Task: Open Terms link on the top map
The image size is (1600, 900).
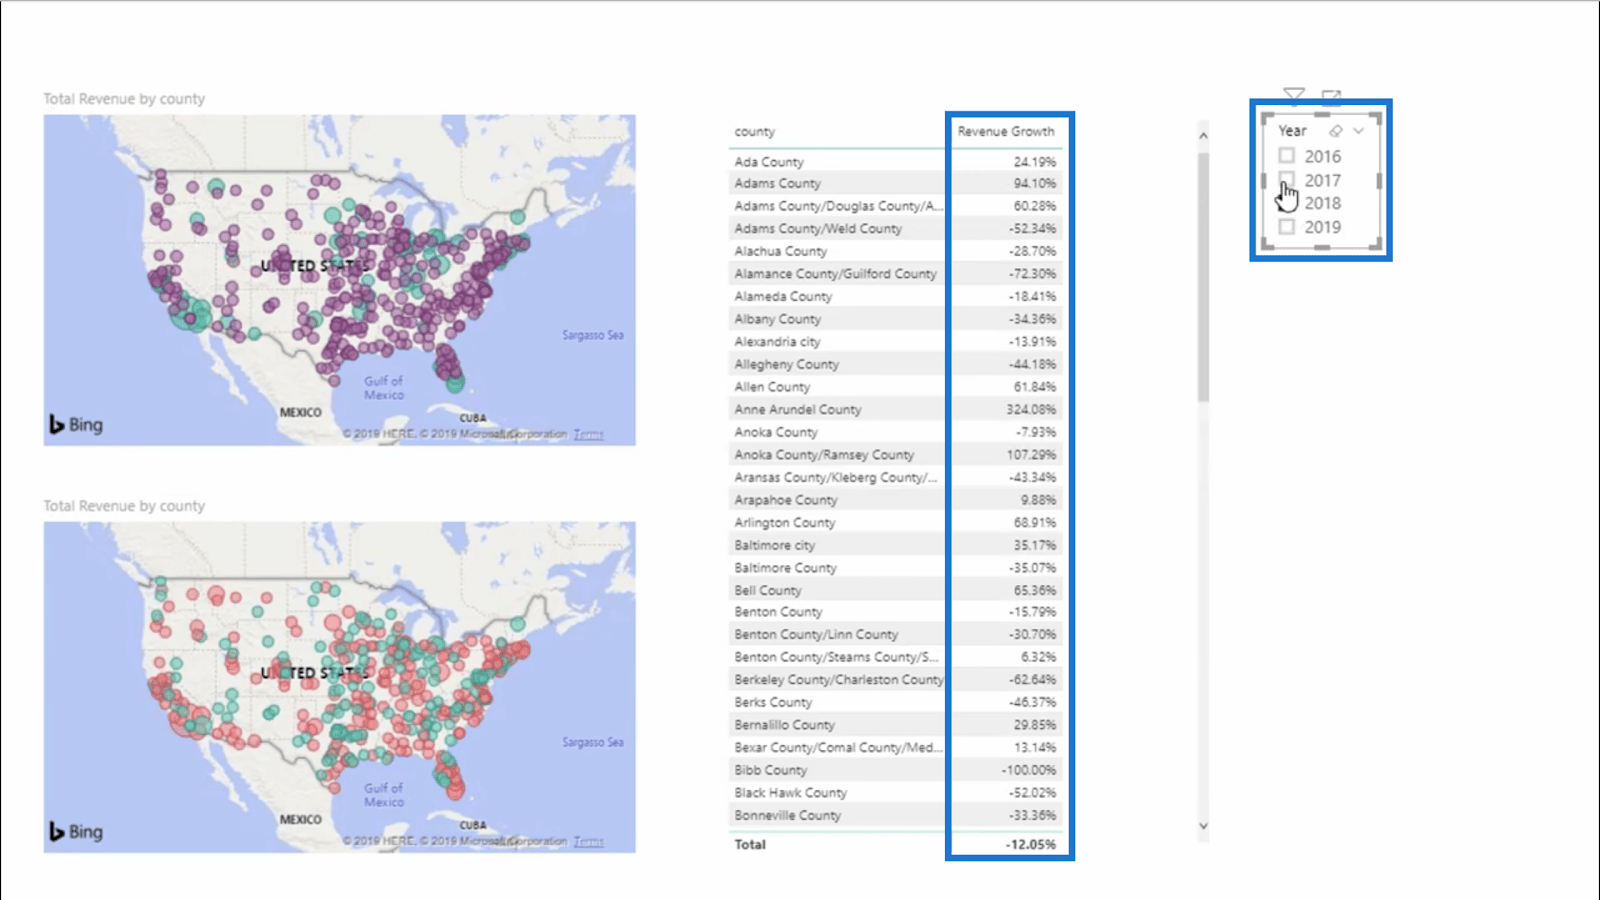Action: click(x=589, y=434)
